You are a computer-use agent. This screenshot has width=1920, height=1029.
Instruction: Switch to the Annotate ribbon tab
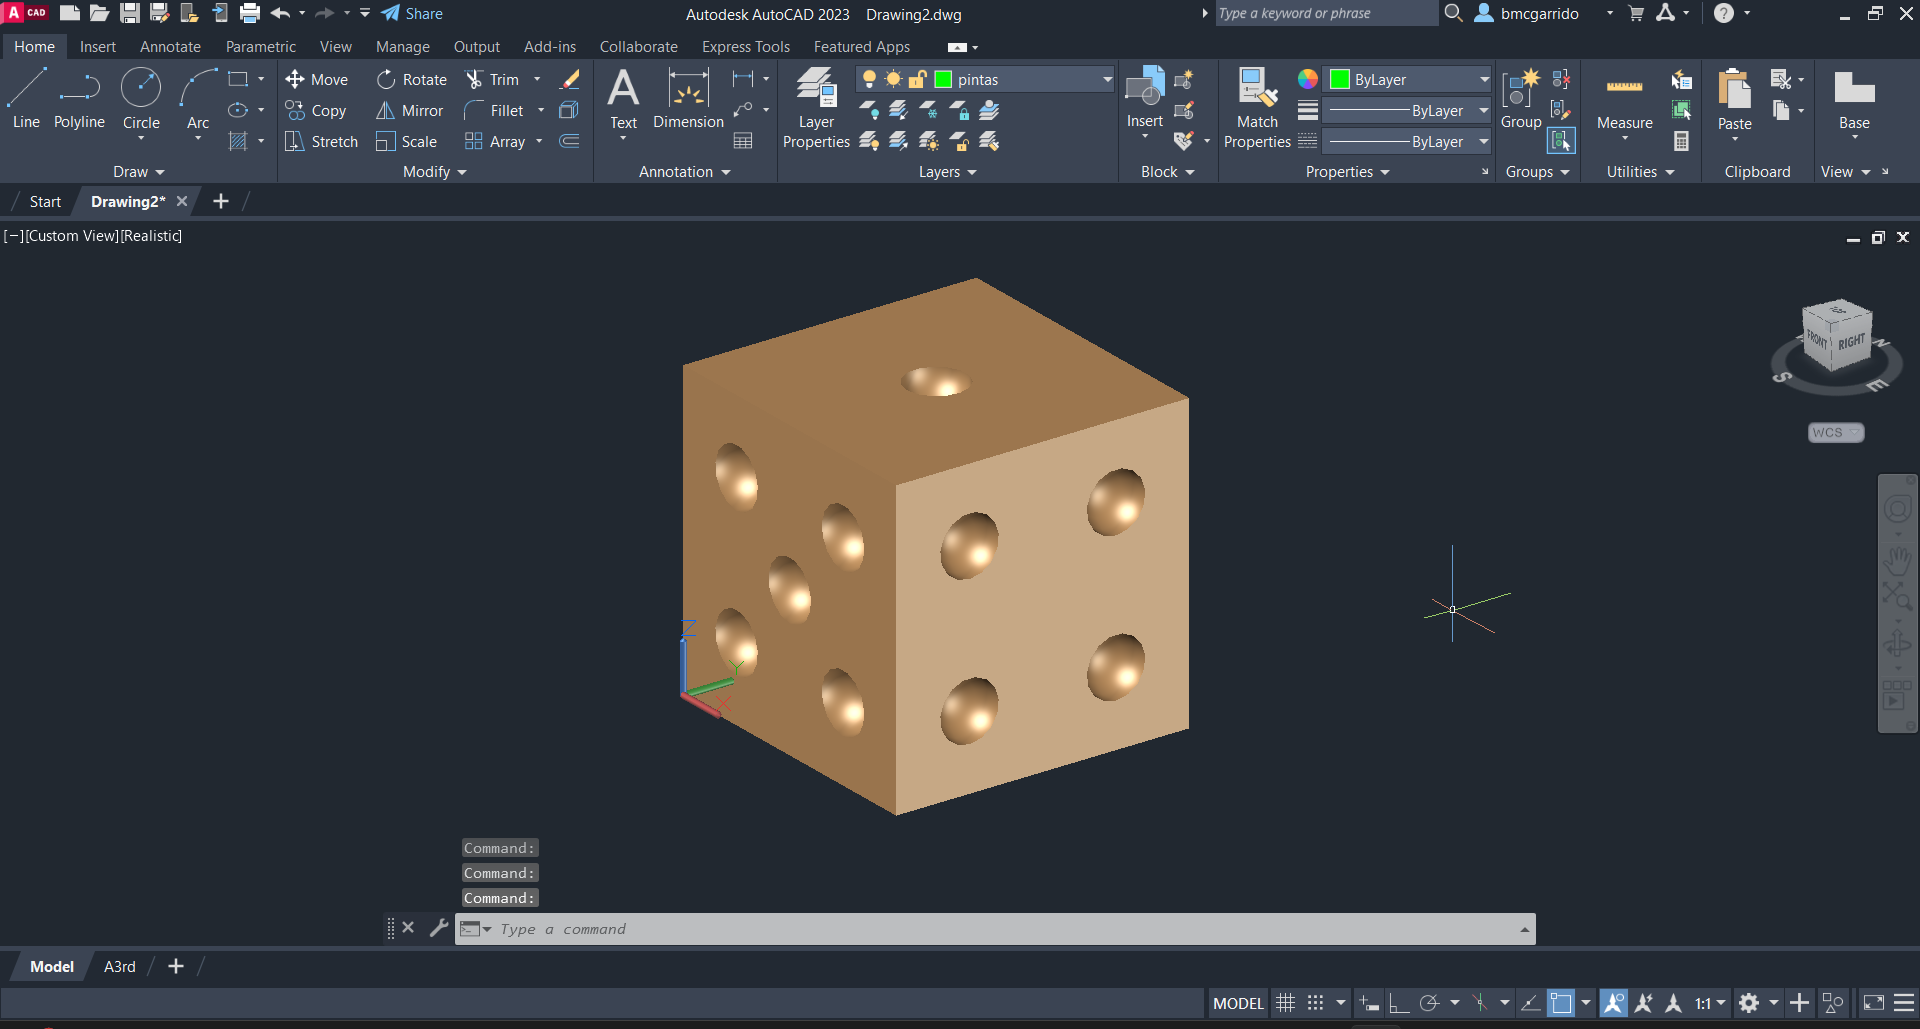170,47
